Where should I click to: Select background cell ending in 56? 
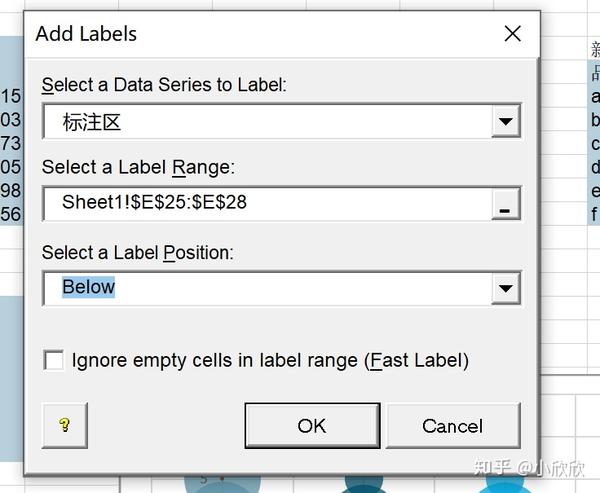coord(11,214)
